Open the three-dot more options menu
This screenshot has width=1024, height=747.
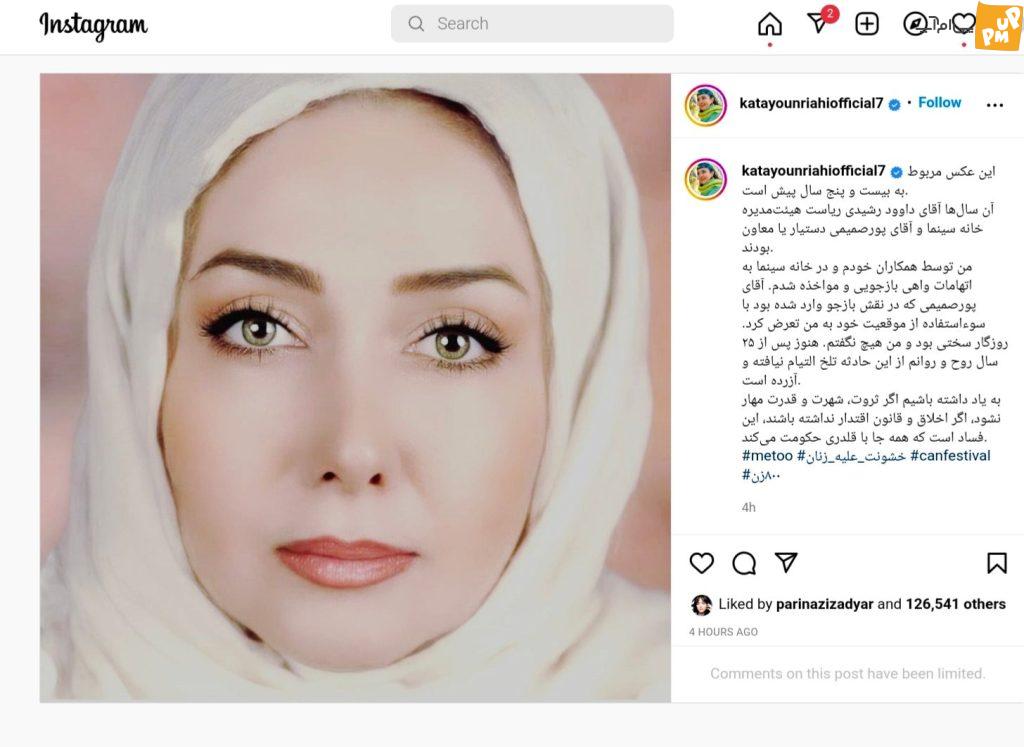(x=995, y=105)
